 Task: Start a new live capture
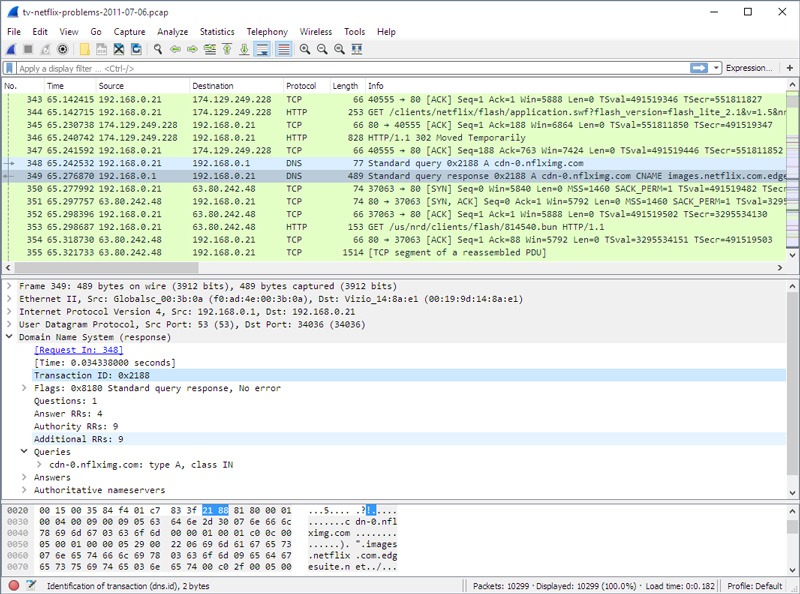coord(13,49)
